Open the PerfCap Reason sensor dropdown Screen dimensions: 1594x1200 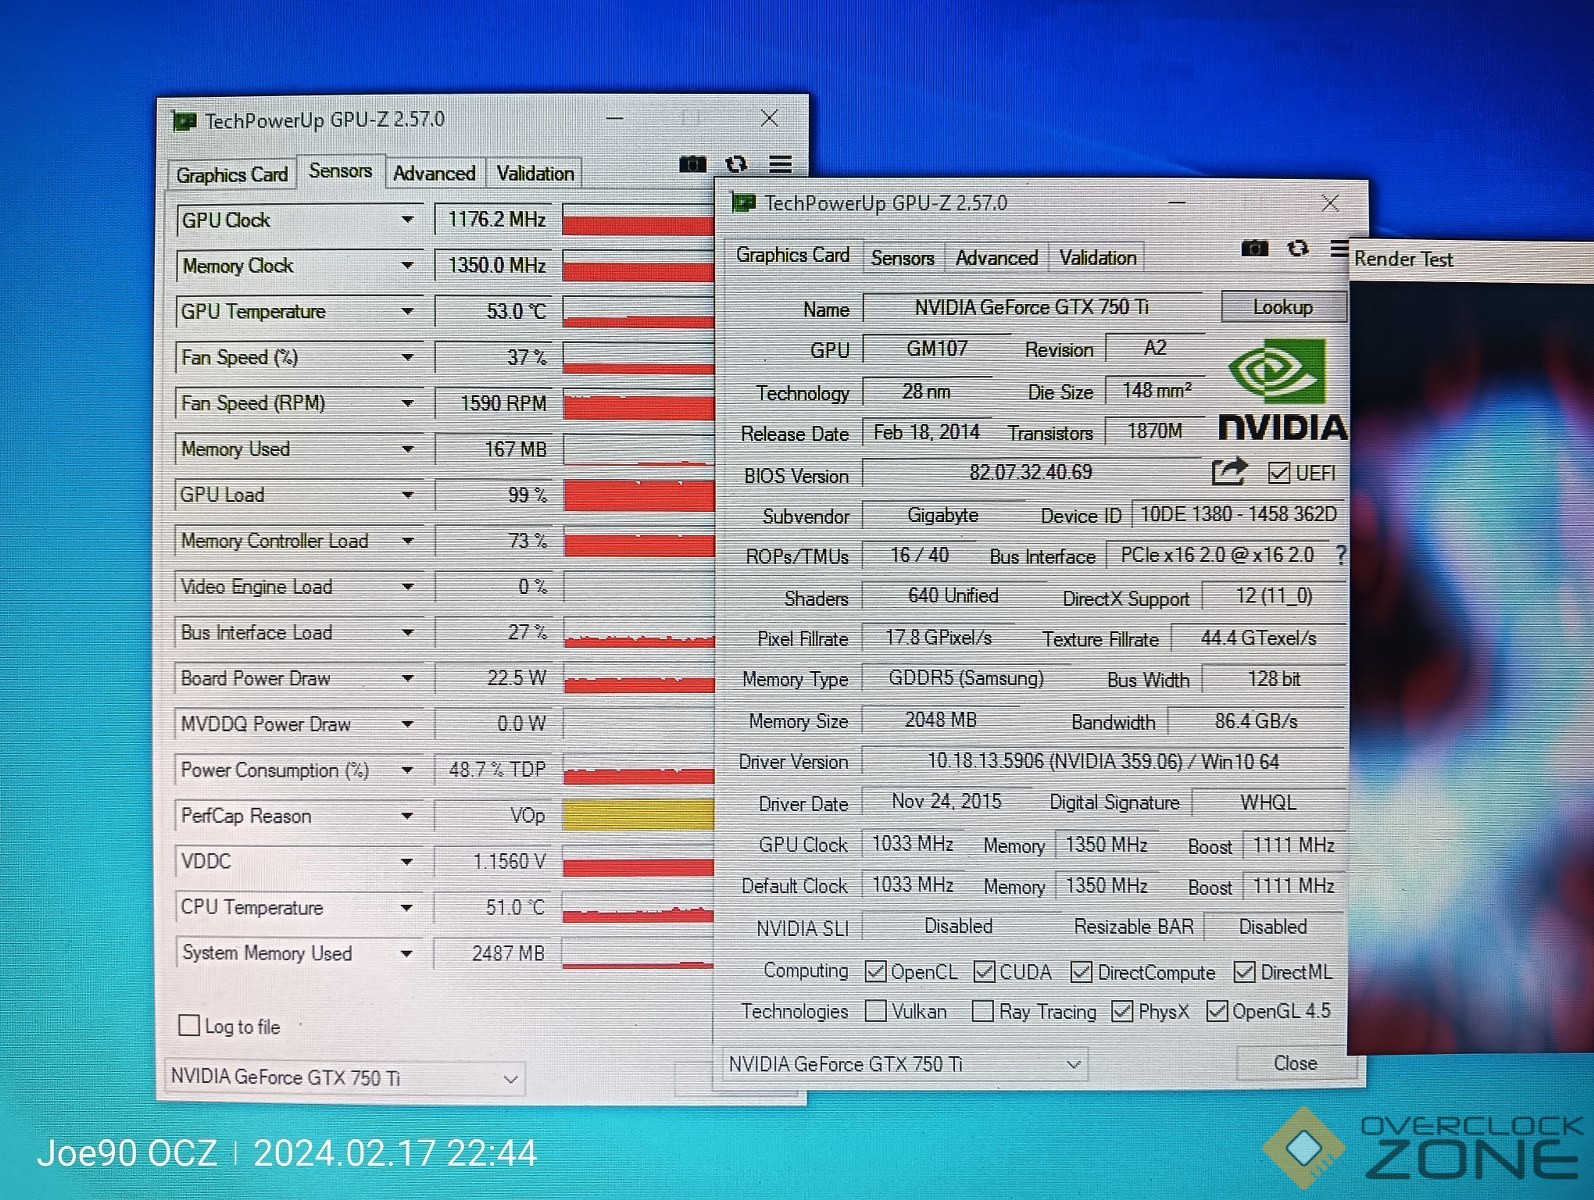tap(407, 816)
